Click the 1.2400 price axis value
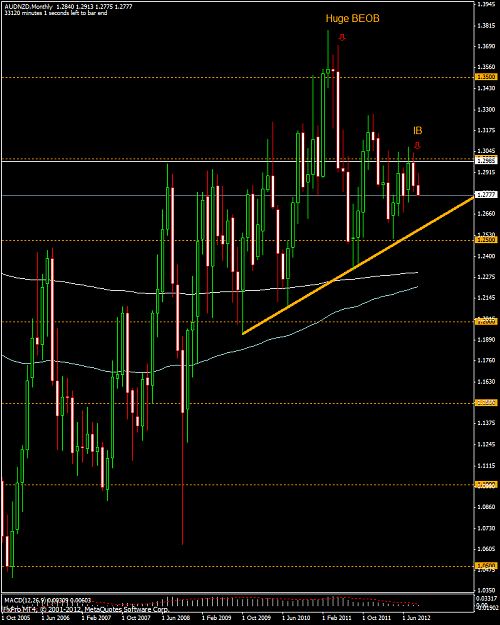 click(x=486, y=256)
